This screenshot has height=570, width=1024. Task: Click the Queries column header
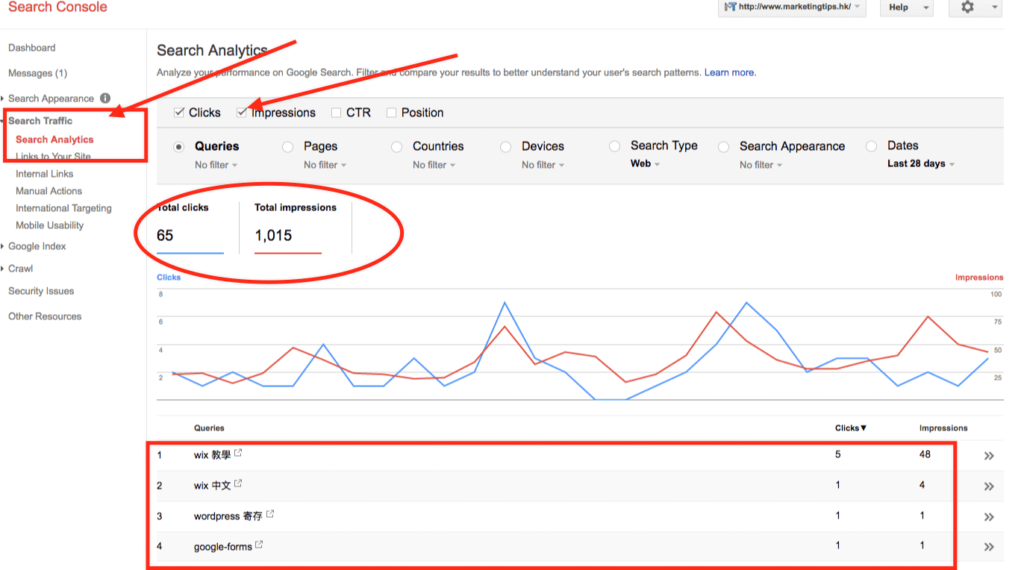[x=209, y=428]
